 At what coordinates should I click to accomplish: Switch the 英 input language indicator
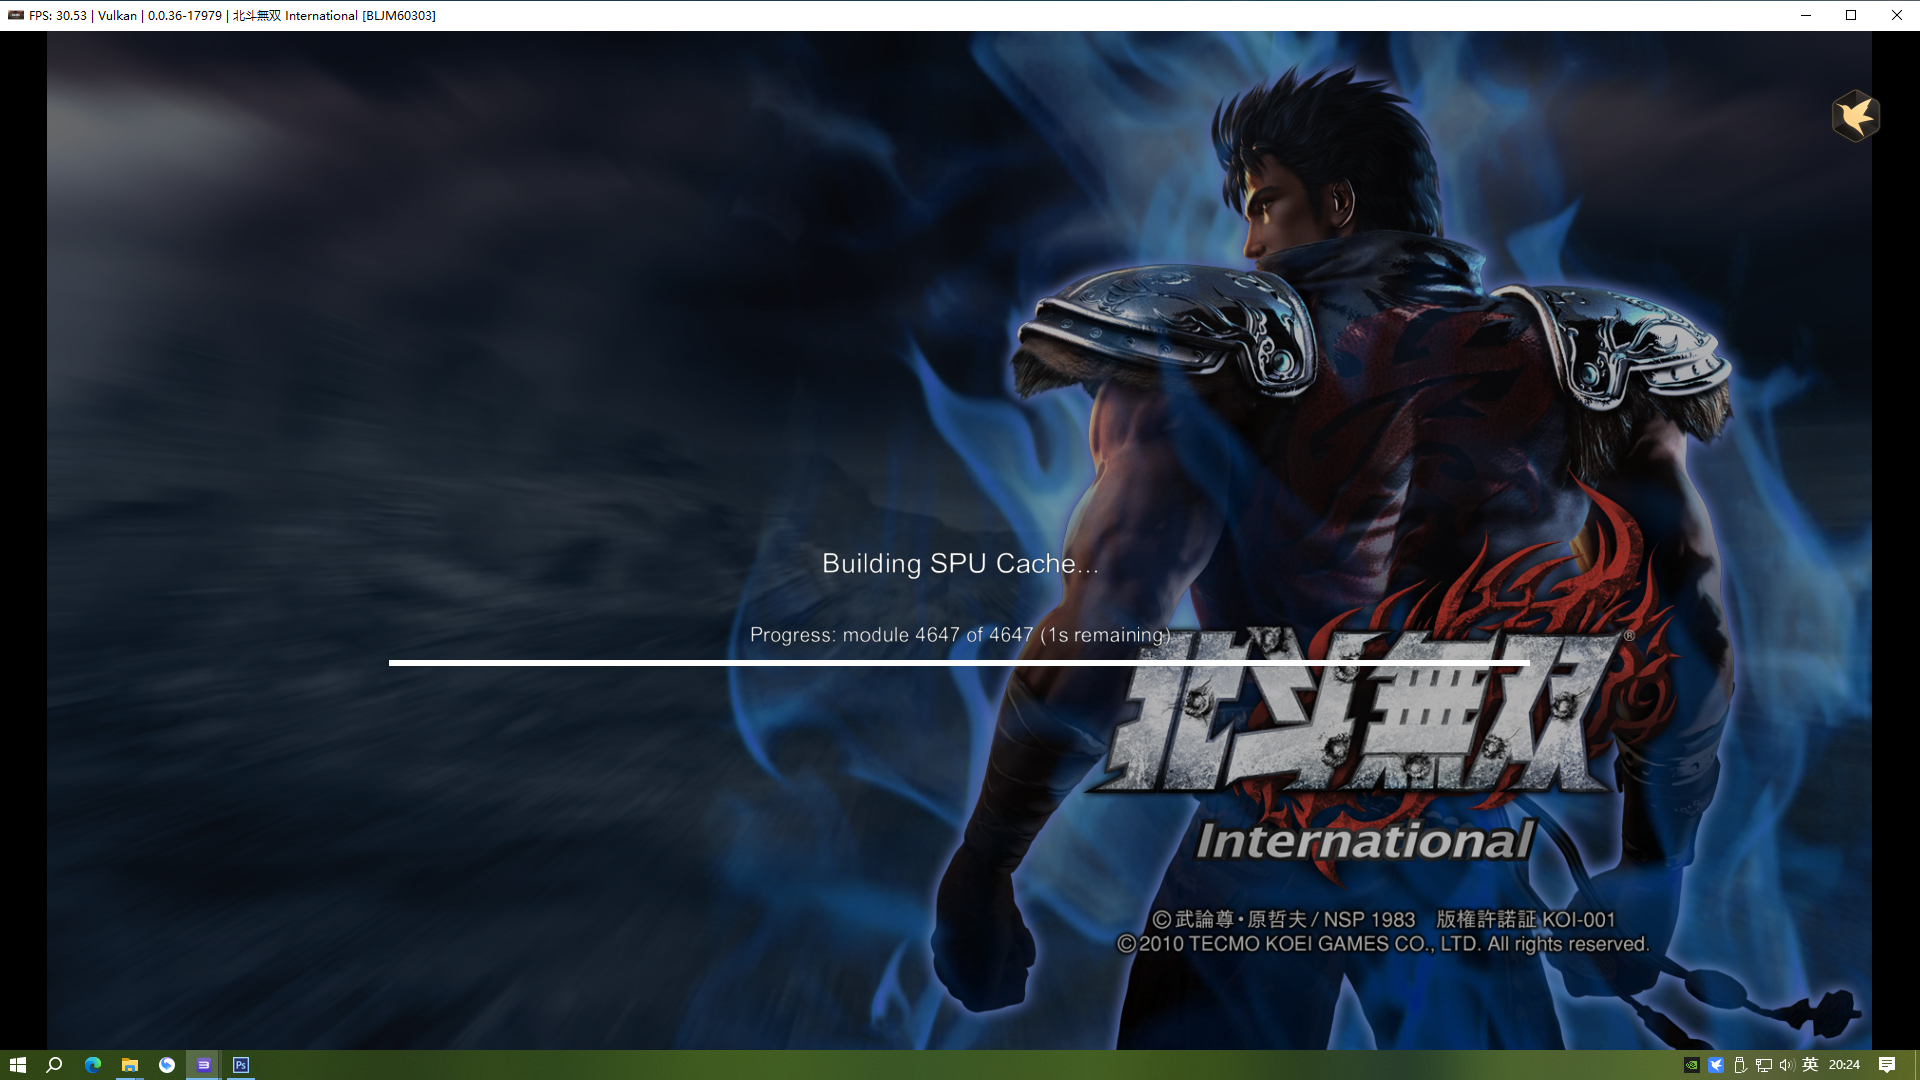(1810, 1065)
